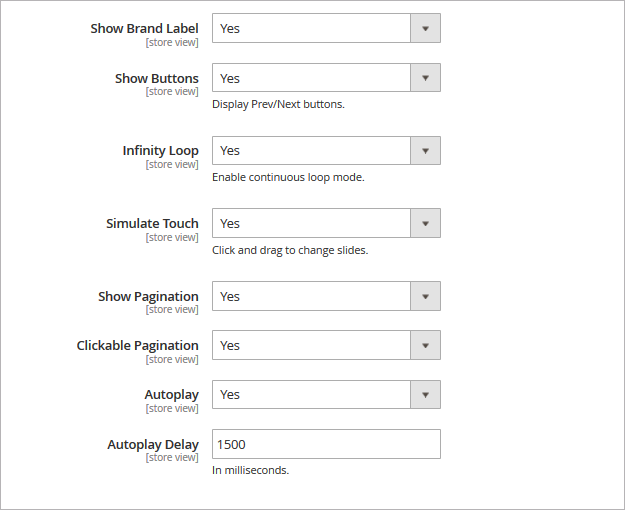Click the 'In milliseconds.' hint text
Viewport: 625px width, 510px height.
tap(250, 470)
